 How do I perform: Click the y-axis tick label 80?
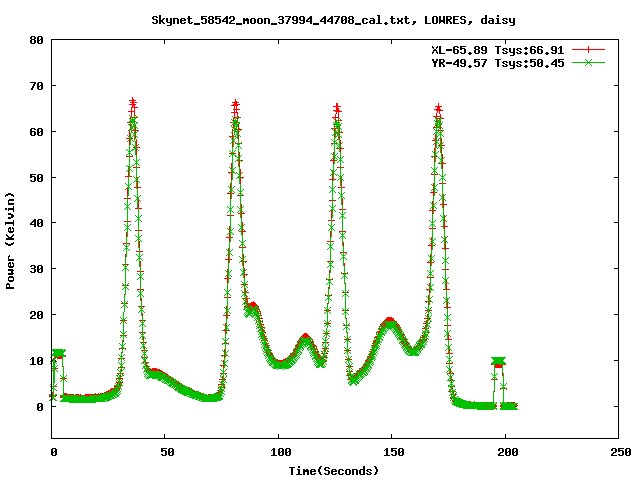(x=37, y=40)
